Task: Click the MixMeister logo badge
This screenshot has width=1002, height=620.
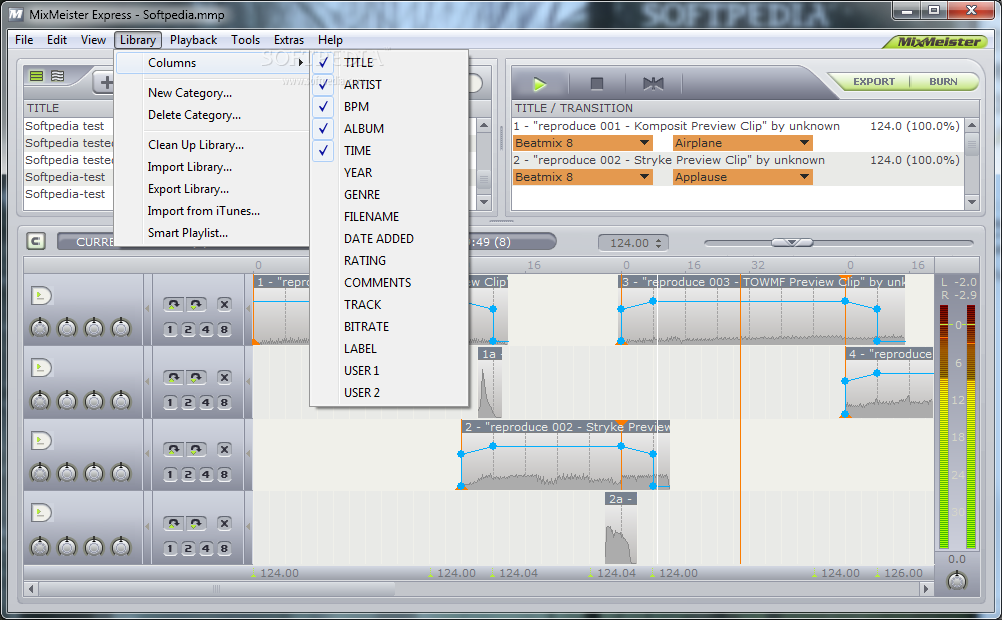Action: (x=936, y=42)
